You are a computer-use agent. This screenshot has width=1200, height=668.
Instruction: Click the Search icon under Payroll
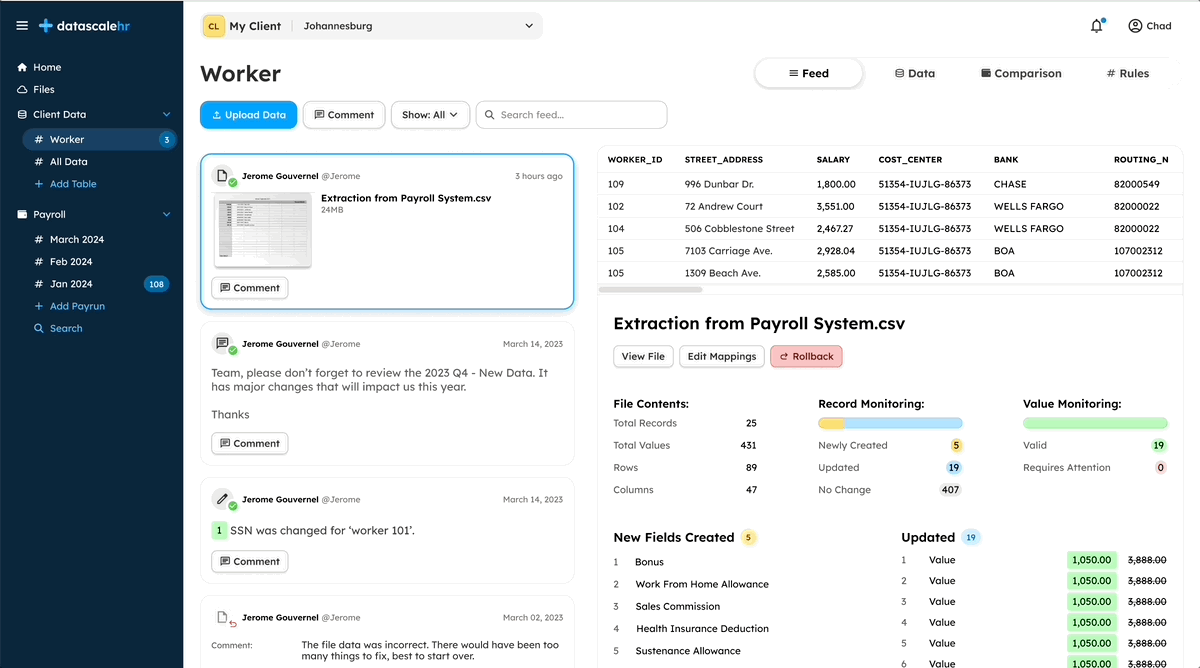tap(37, 328)
